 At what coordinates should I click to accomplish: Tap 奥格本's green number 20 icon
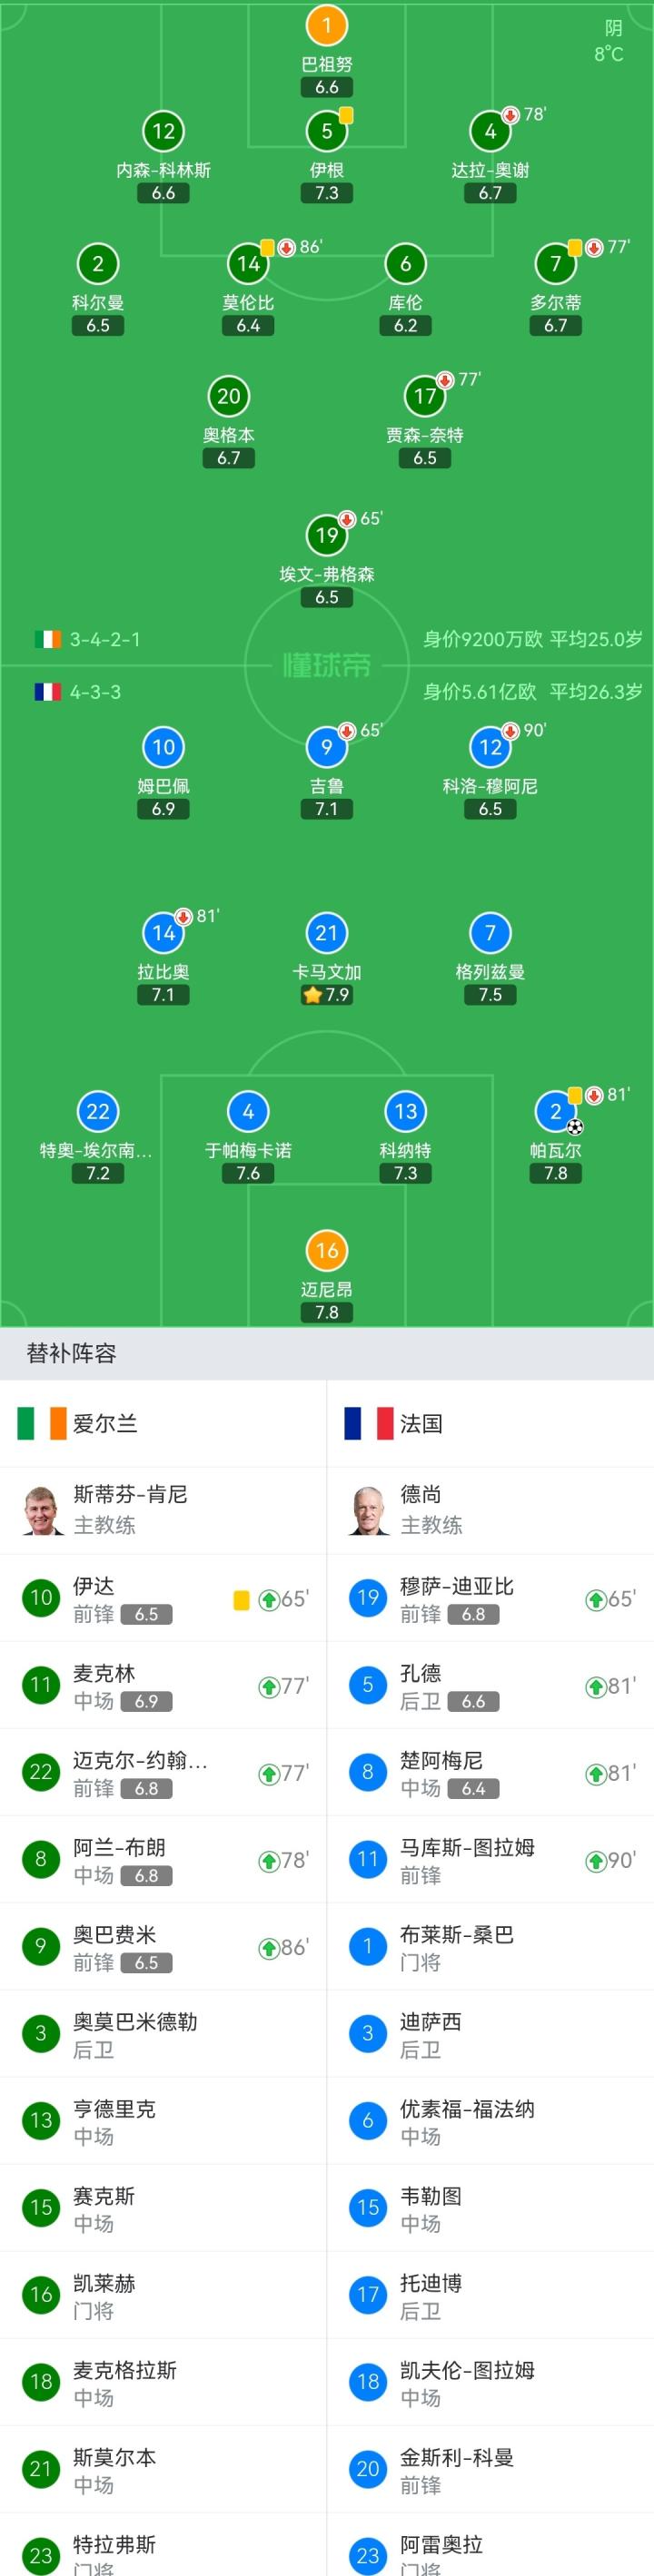(x=228, y=396)
